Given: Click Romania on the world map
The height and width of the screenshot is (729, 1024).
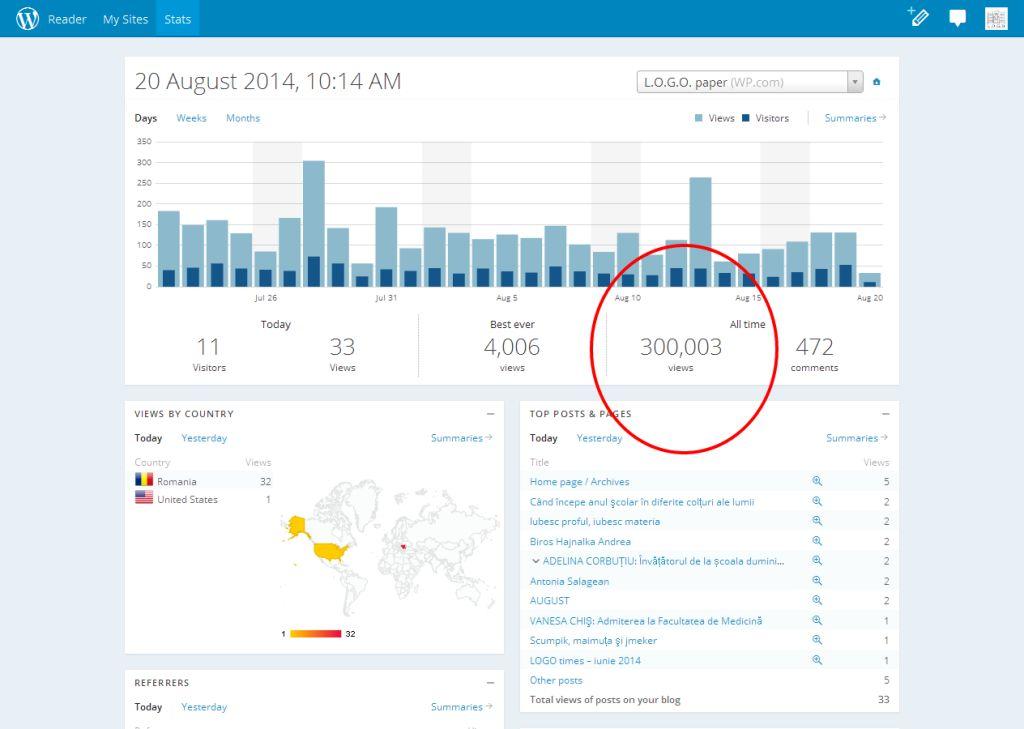Looking at the screenshot, I should (404, 546).
